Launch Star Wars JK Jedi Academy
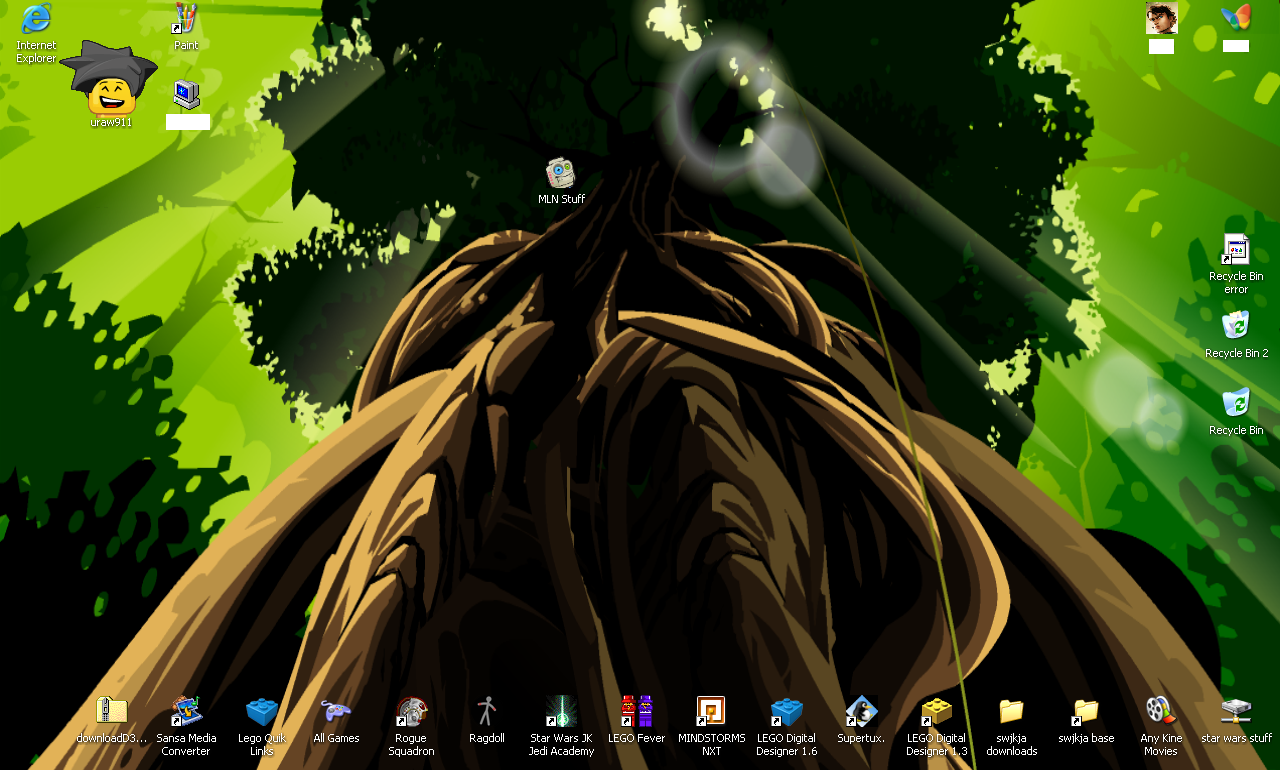The height and width of the screenshot is (770, 1280). 561,711
